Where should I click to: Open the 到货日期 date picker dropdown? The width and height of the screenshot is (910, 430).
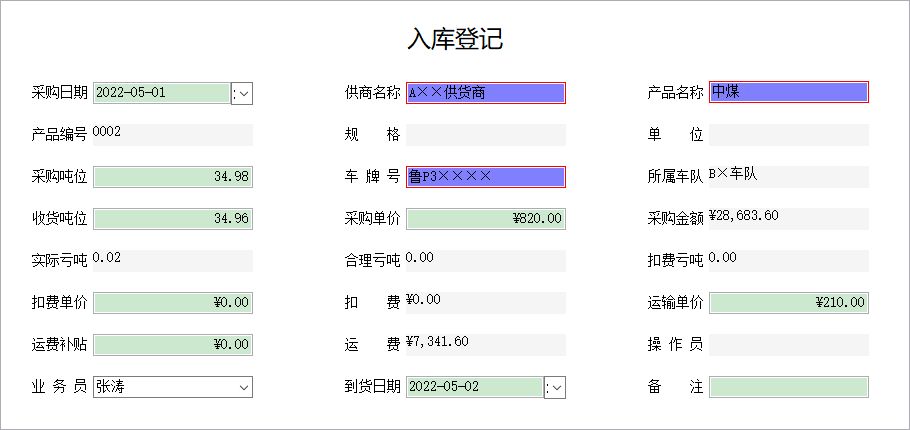point(555,388)
